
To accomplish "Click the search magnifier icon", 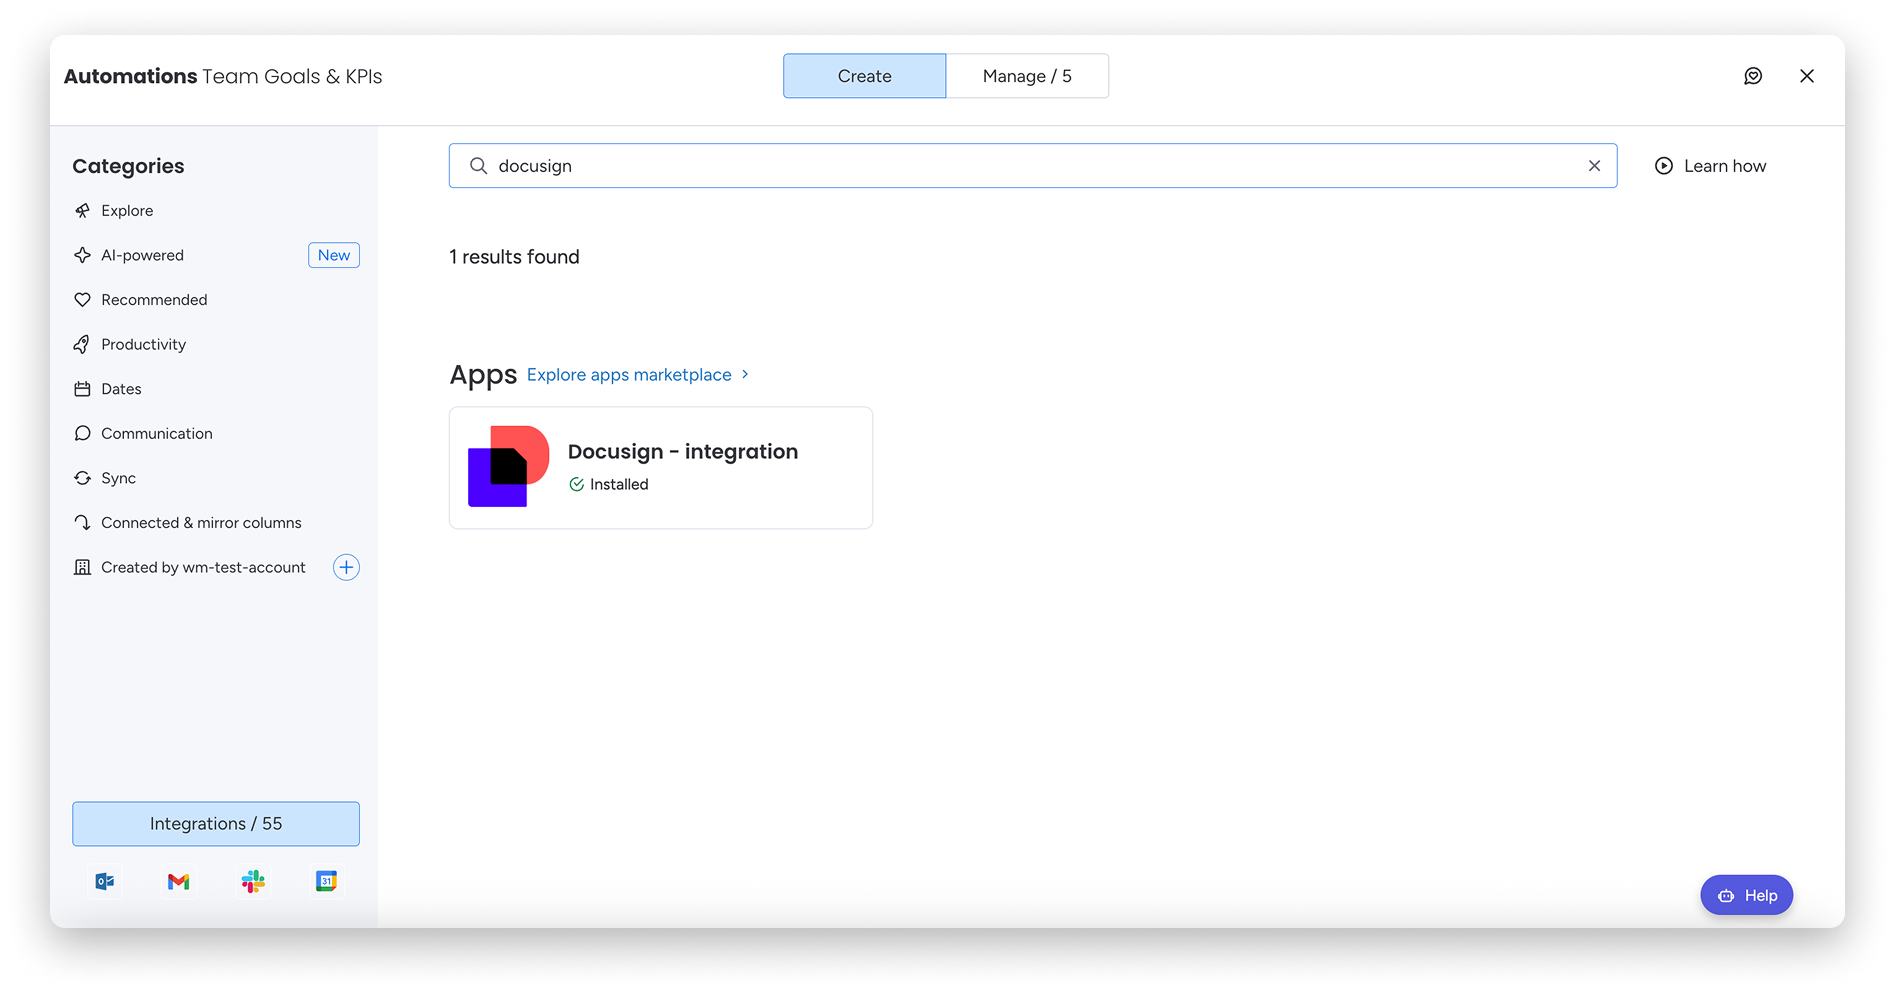I will (478, 165).
